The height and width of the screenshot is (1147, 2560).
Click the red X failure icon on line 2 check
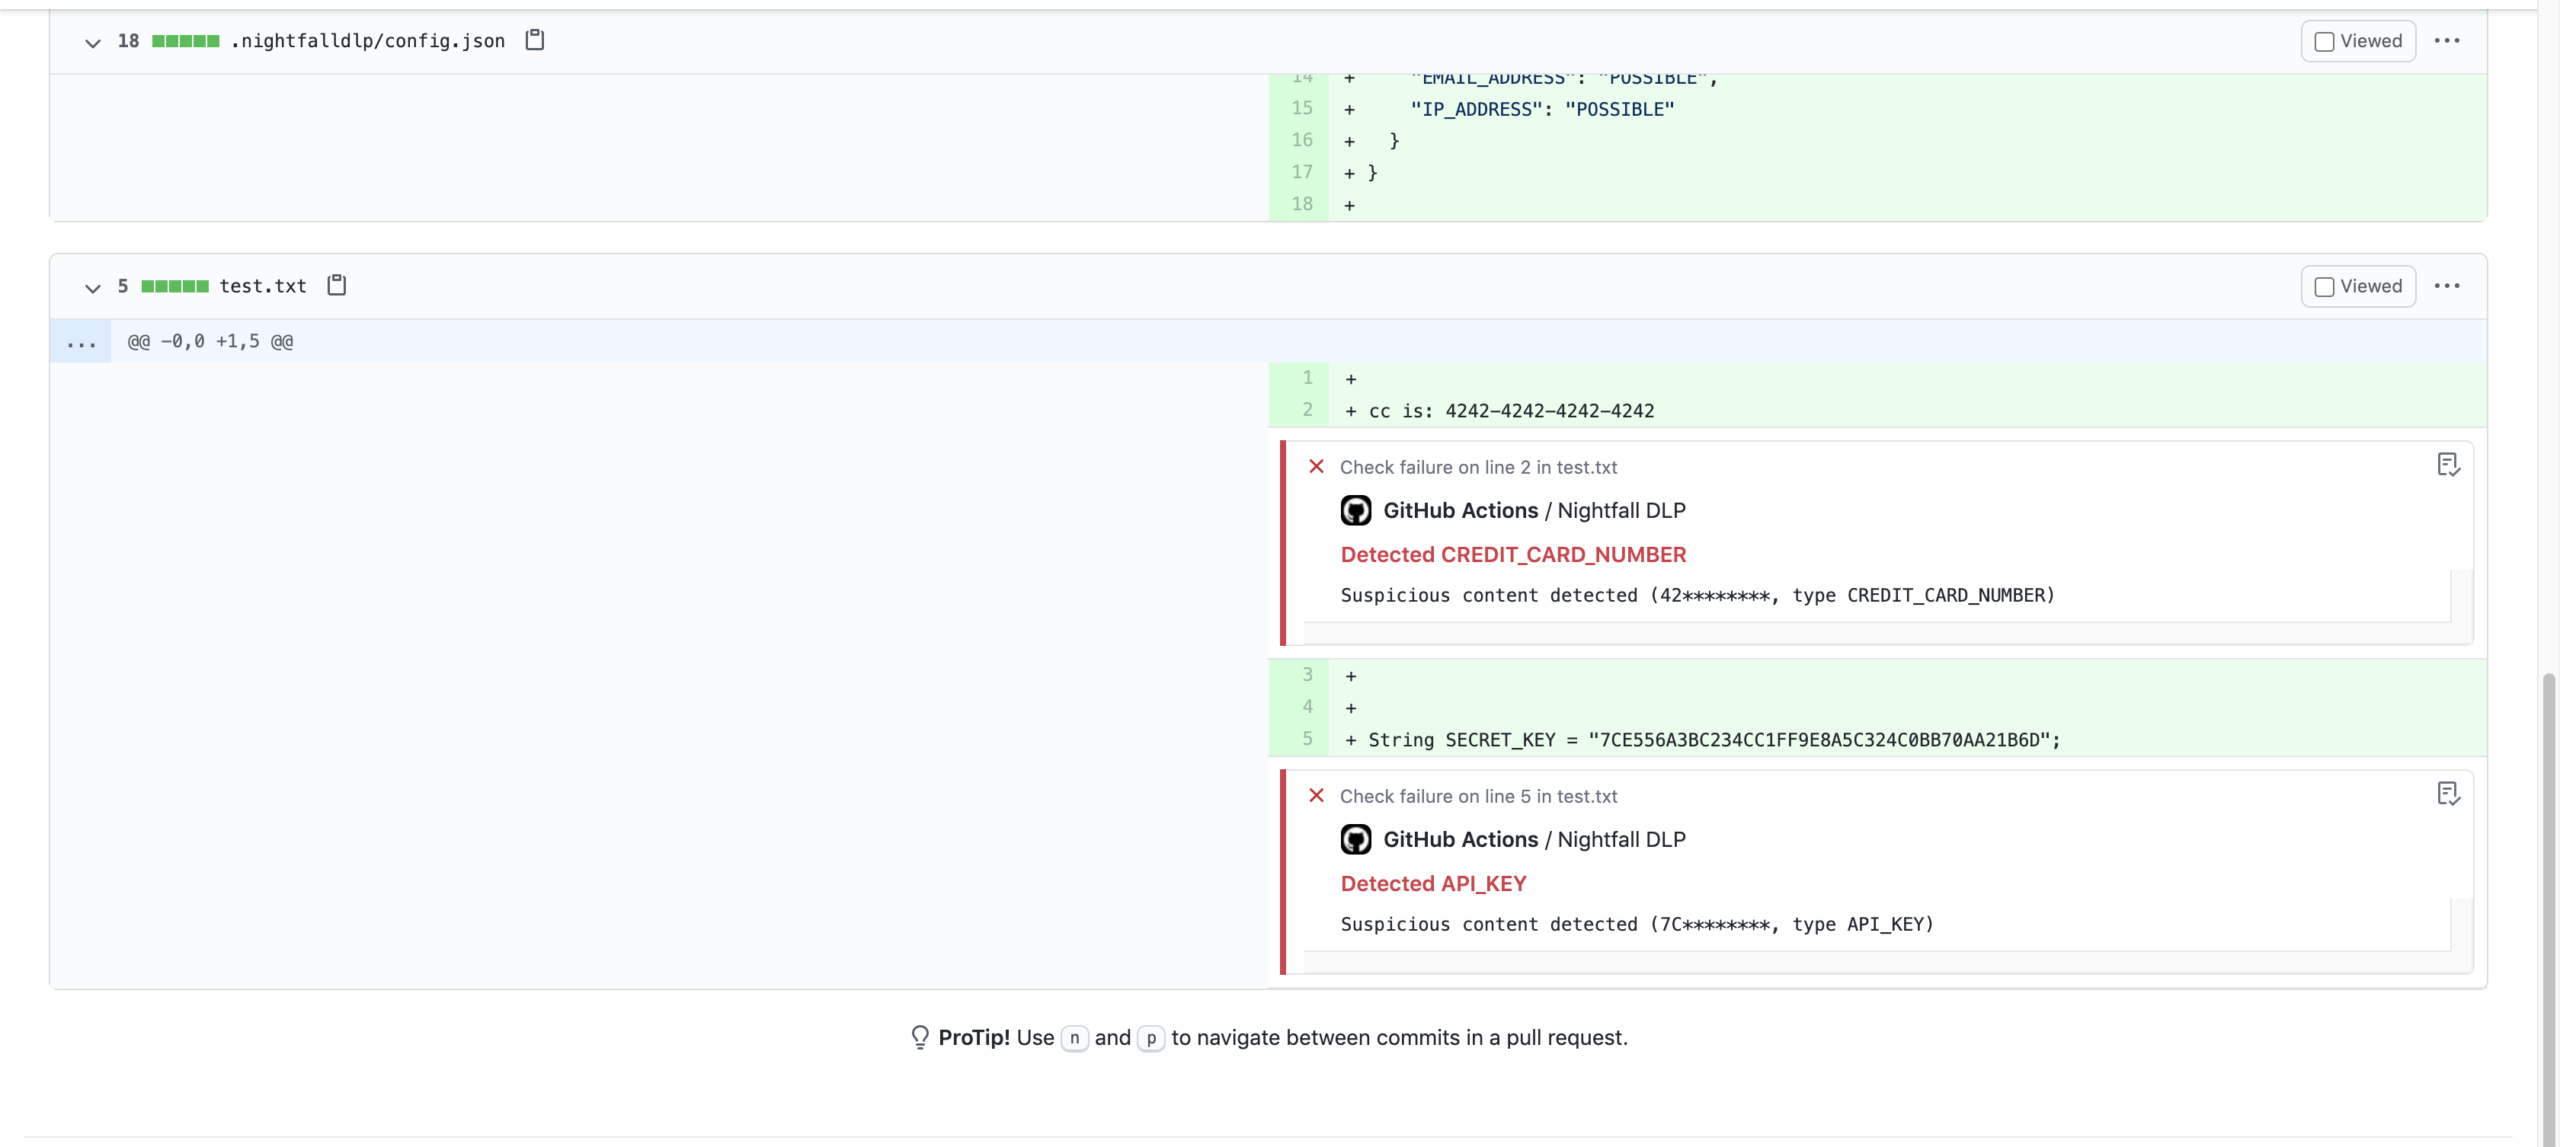tap(1316, 466)
